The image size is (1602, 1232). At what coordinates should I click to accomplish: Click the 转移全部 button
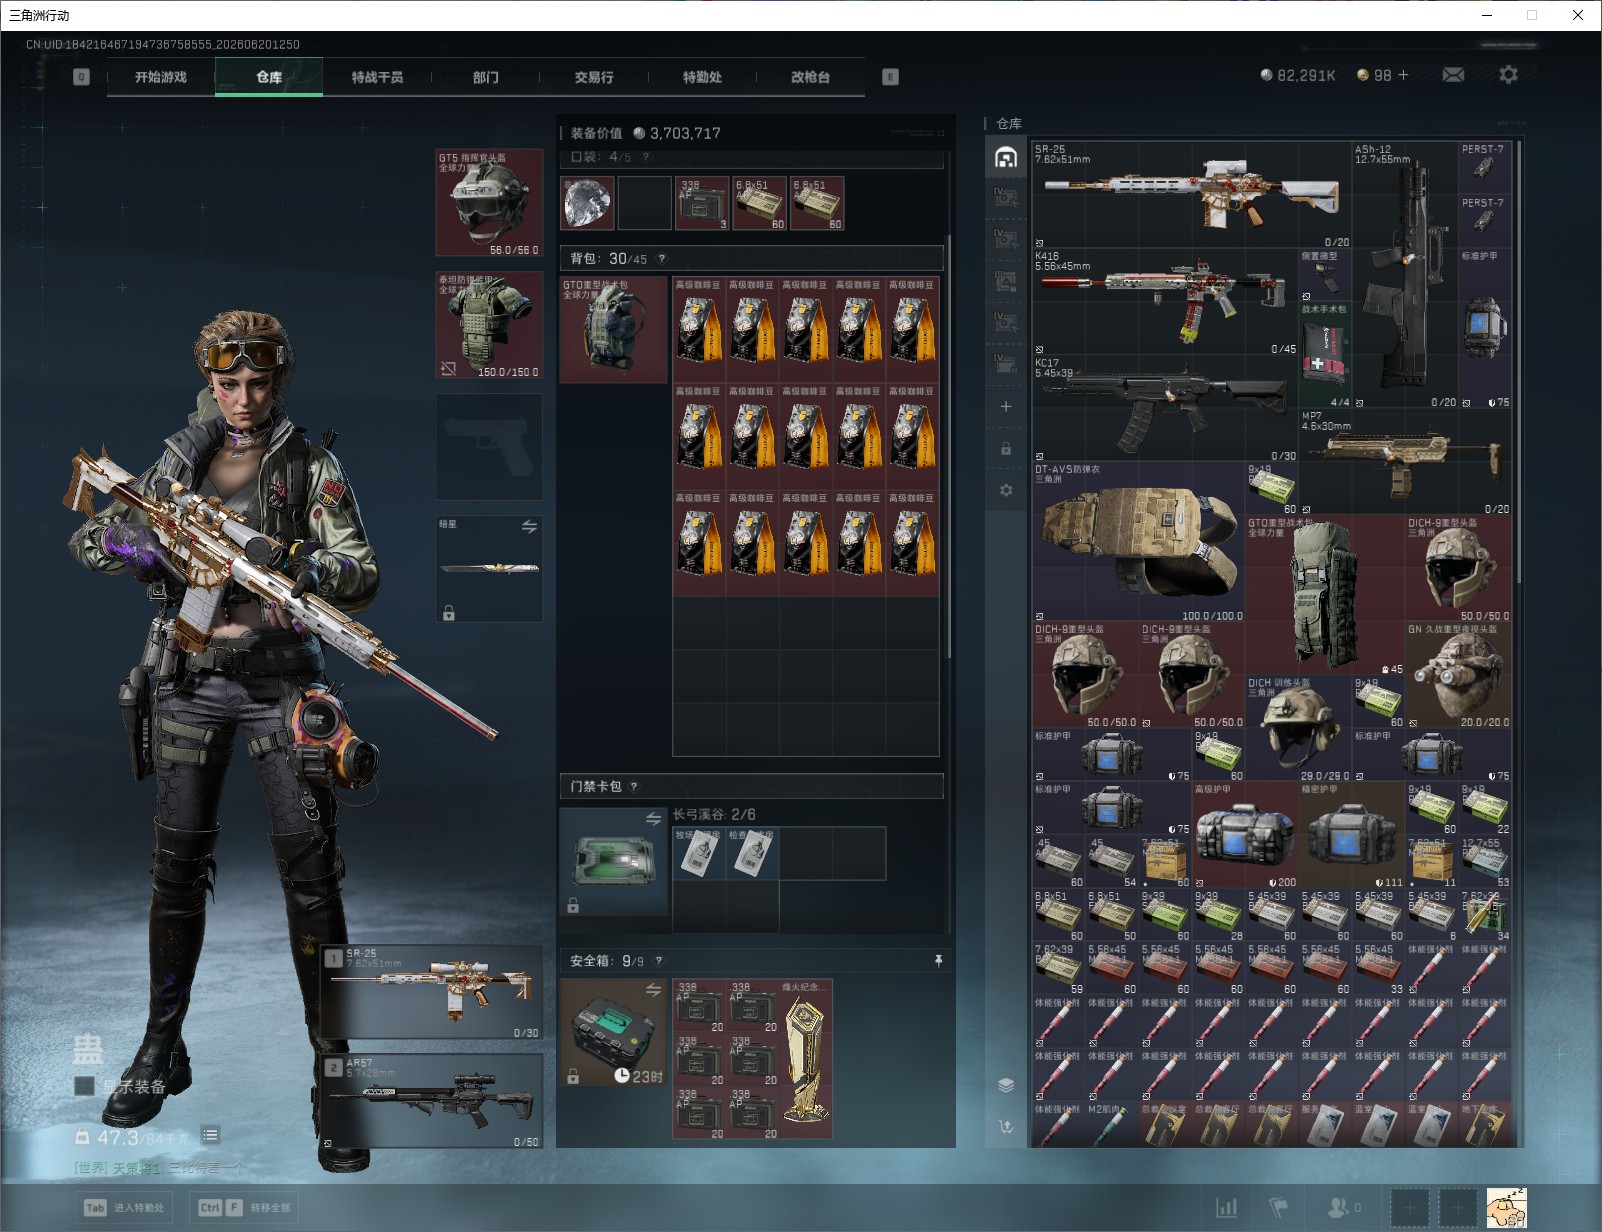pyautogui.click(x=245, y=1208)
